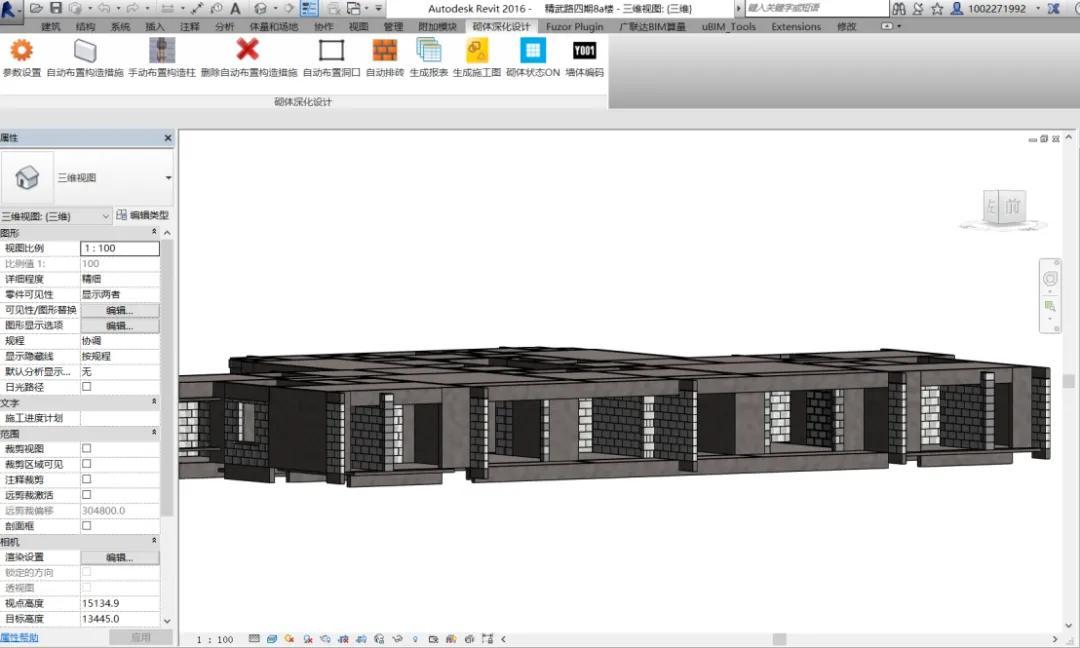Collapse the 文字 properties section
Screen dimensions: 1080x648
click(x=154, y=401)
